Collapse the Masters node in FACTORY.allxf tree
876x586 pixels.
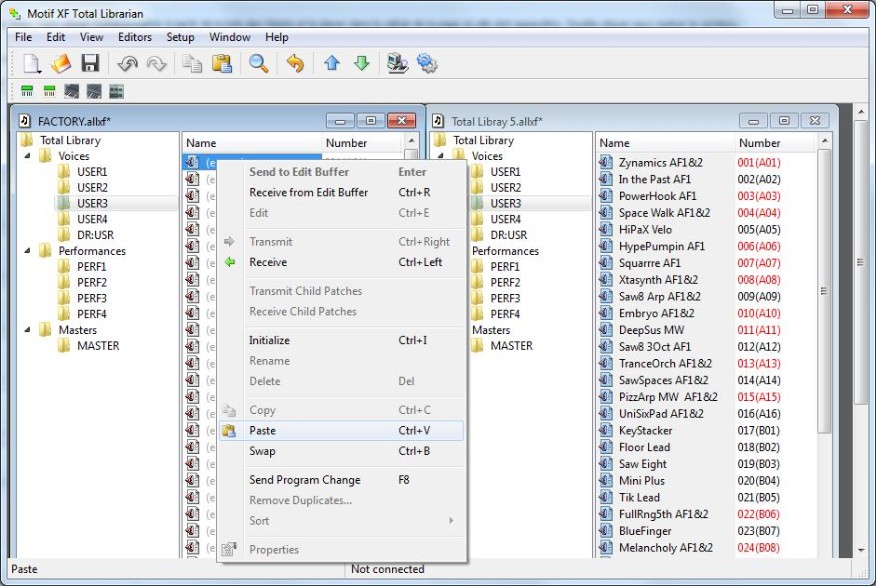point(27,330)
